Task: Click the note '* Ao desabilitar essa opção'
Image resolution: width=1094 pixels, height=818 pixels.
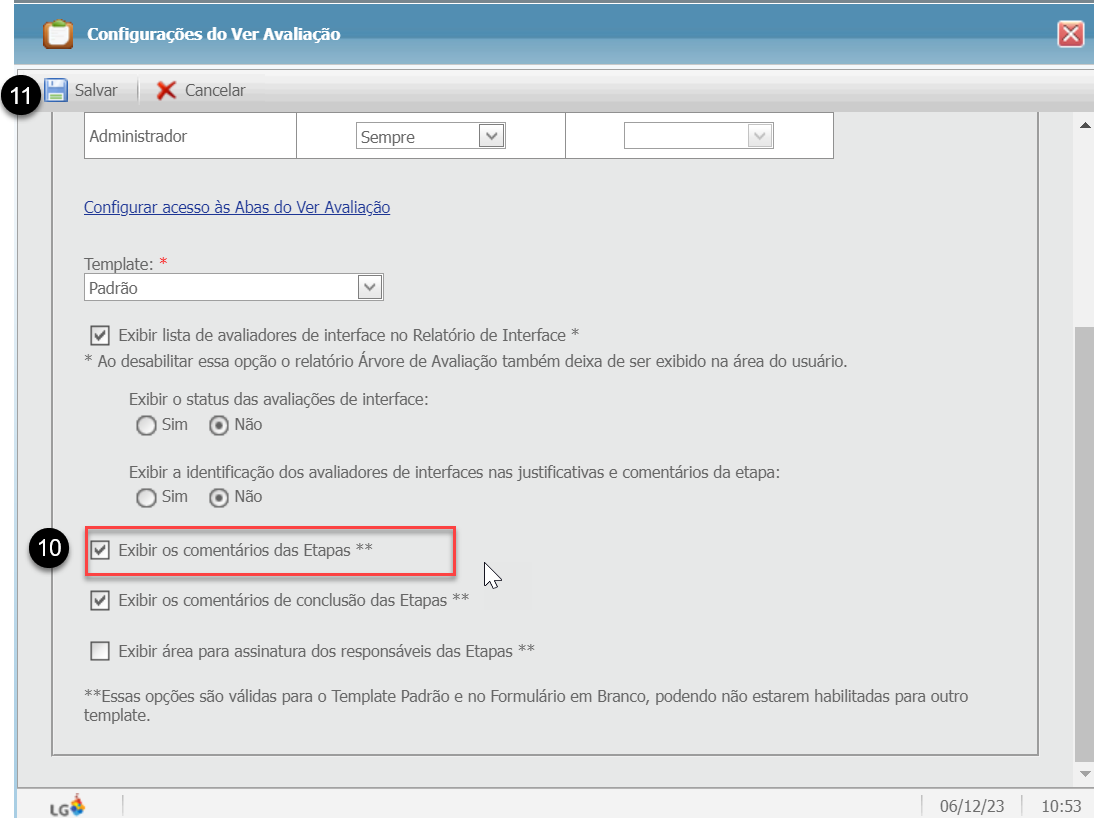Action: click(465, 362)
